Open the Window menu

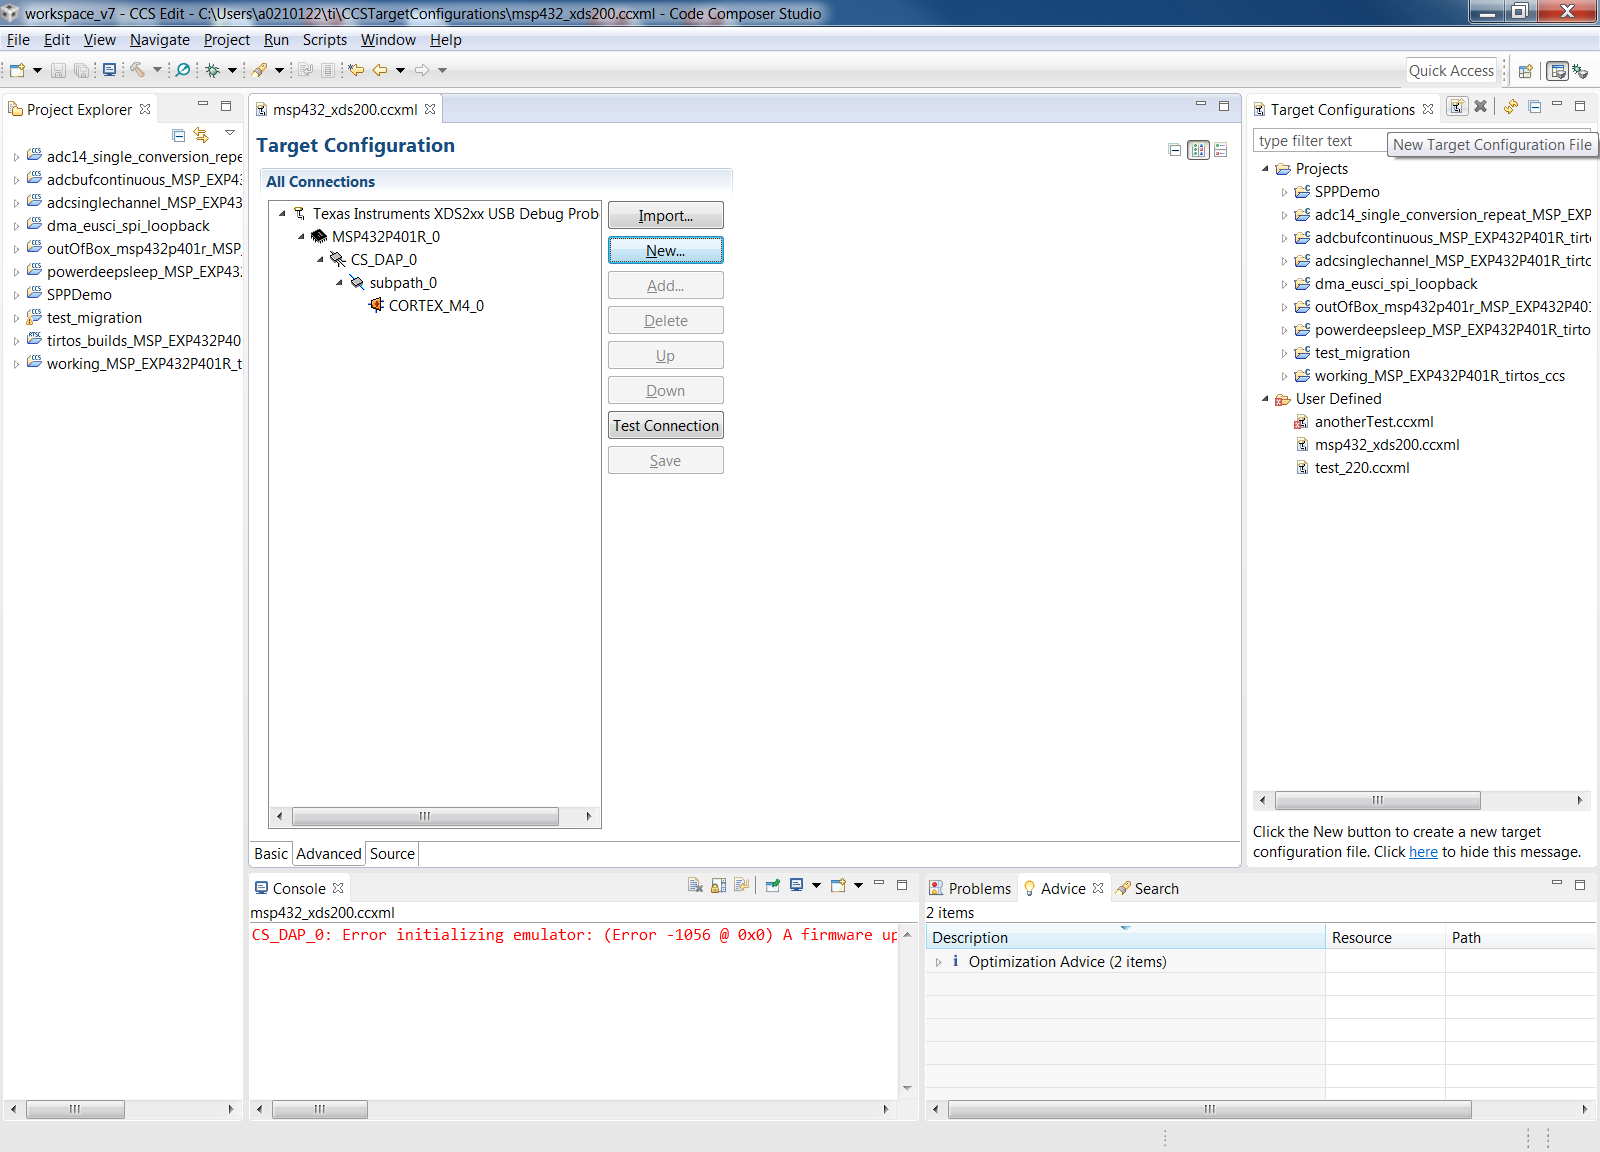[388, 40]
